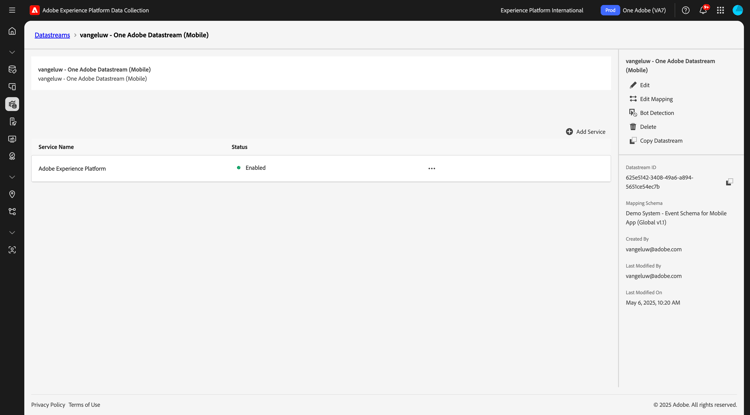Open the workflow nodes sidebar icon
This screenshot has width=750, height=415.
(x=12, y=211)
